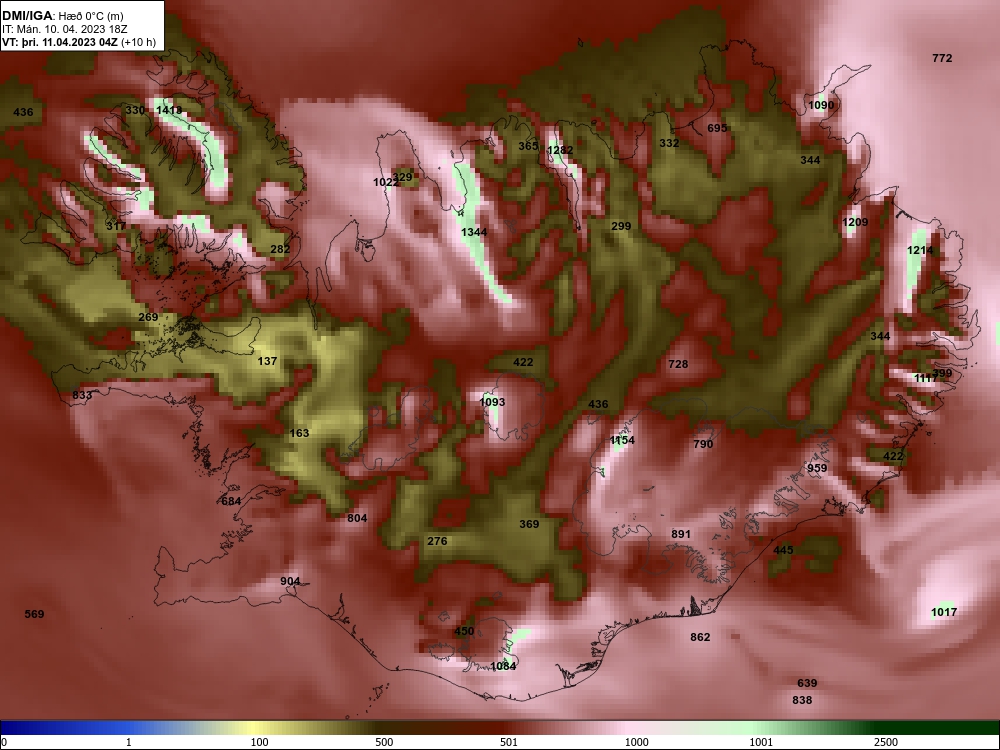Click the 2500 tick on the color scale
1000x750 pixels.
pos(886,742)
